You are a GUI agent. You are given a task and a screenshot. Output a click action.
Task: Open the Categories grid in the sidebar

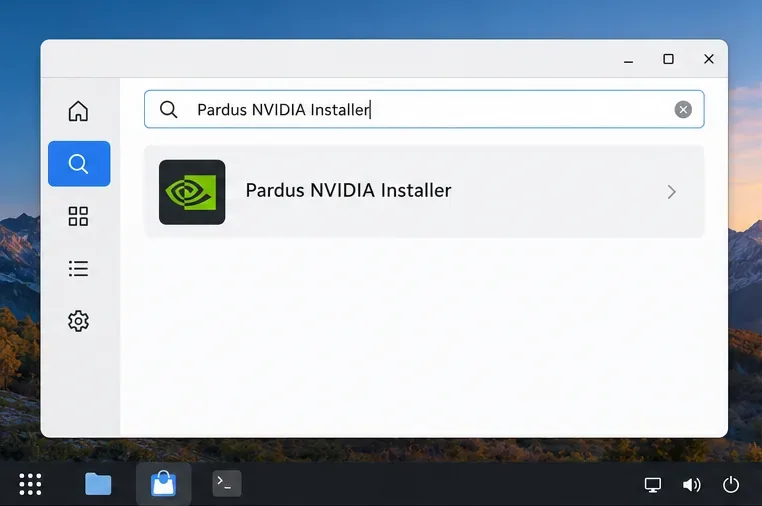[78, 216]
